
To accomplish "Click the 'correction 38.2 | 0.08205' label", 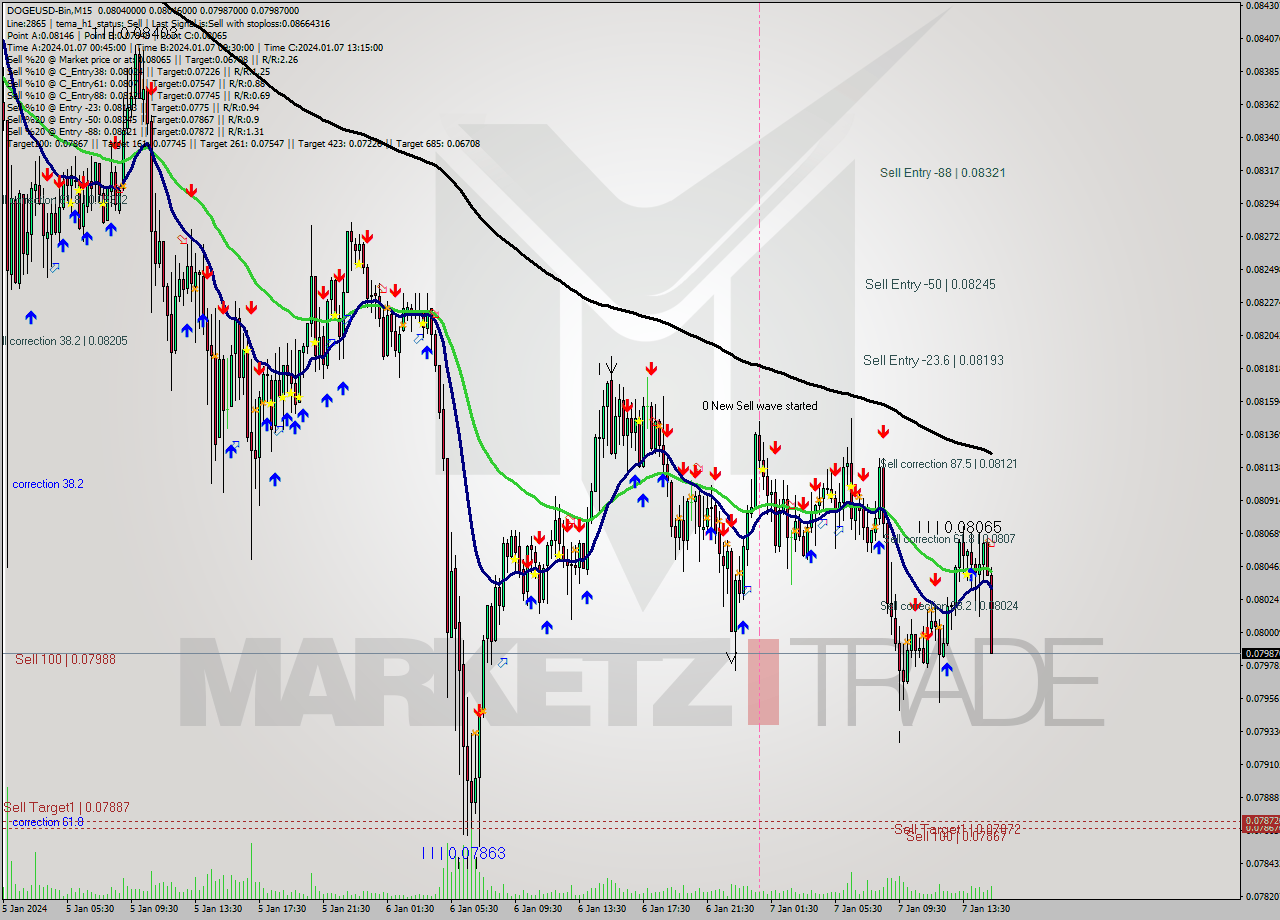I will coord(66,341).
